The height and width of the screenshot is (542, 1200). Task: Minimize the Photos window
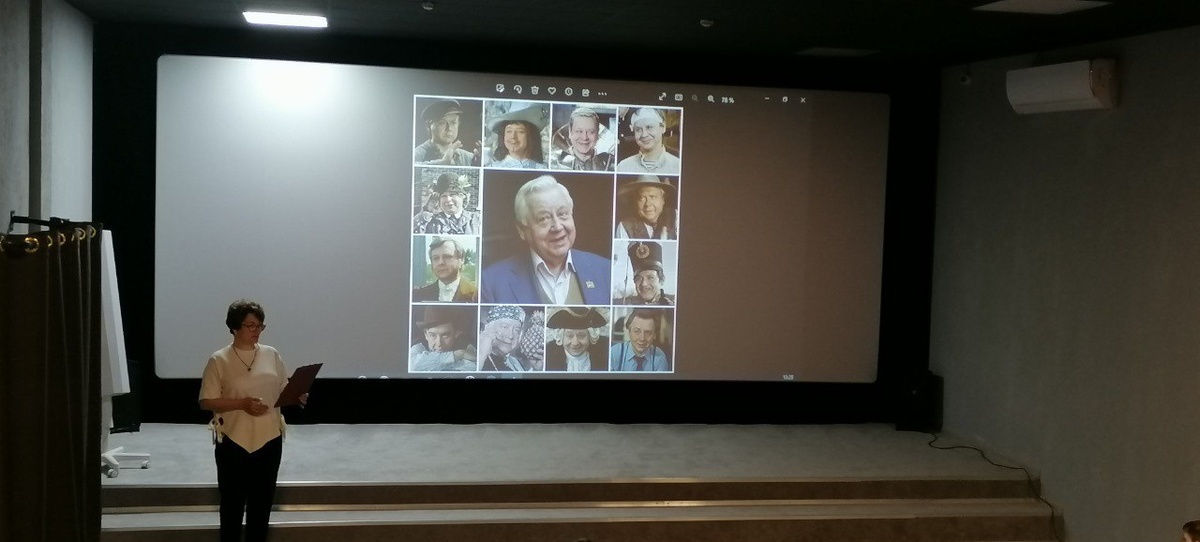coord(767,99)
